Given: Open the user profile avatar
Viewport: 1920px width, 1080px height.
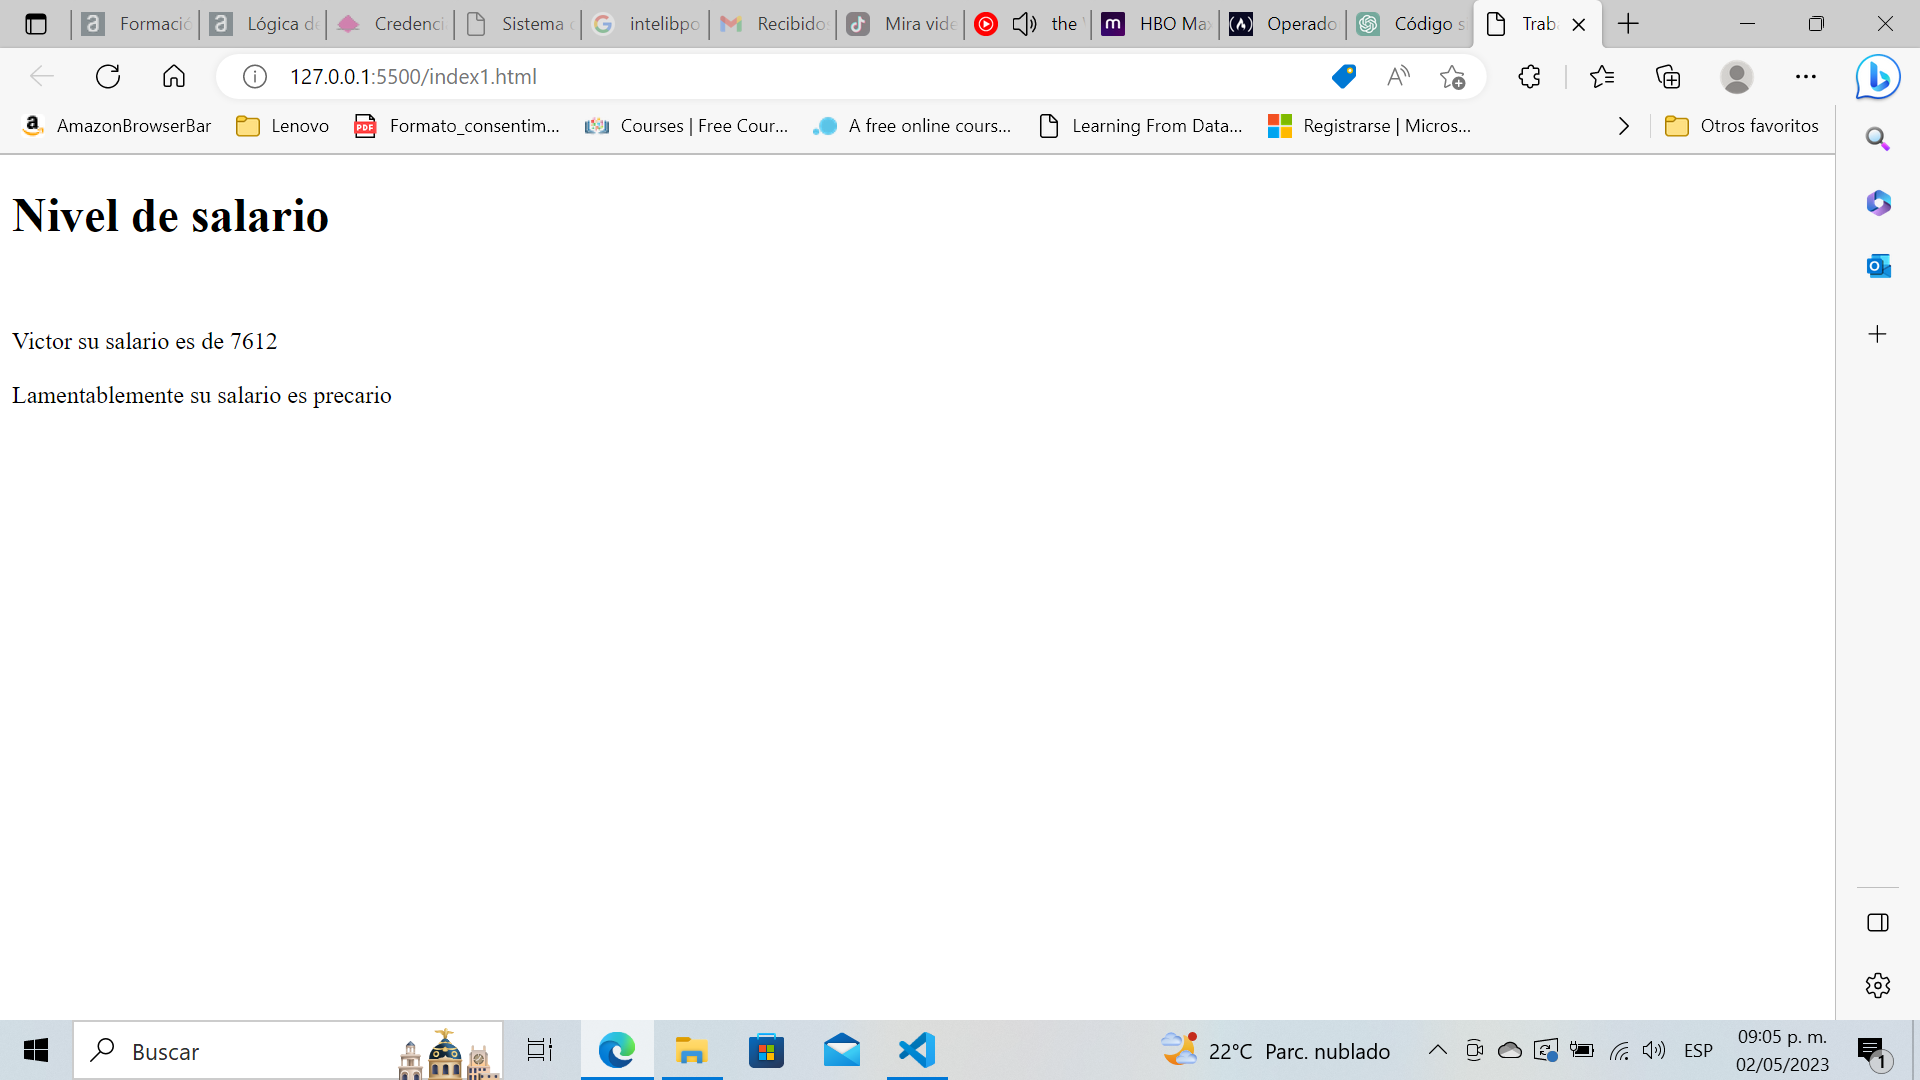Looking at the screenshot, I should tap(1737, 77).
